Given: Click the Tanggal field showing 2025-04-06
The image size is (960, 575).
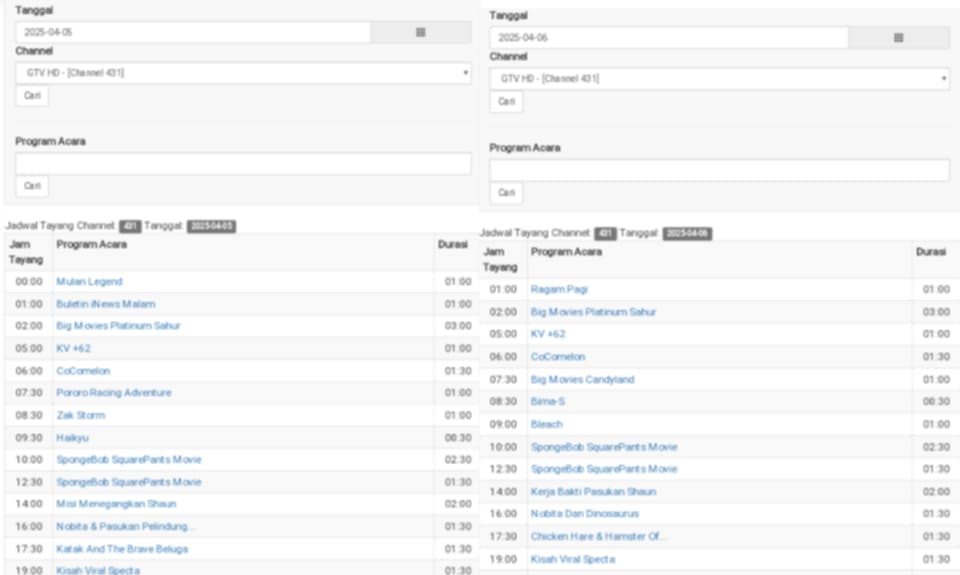Looking at the screenshot, I should 668,38.
